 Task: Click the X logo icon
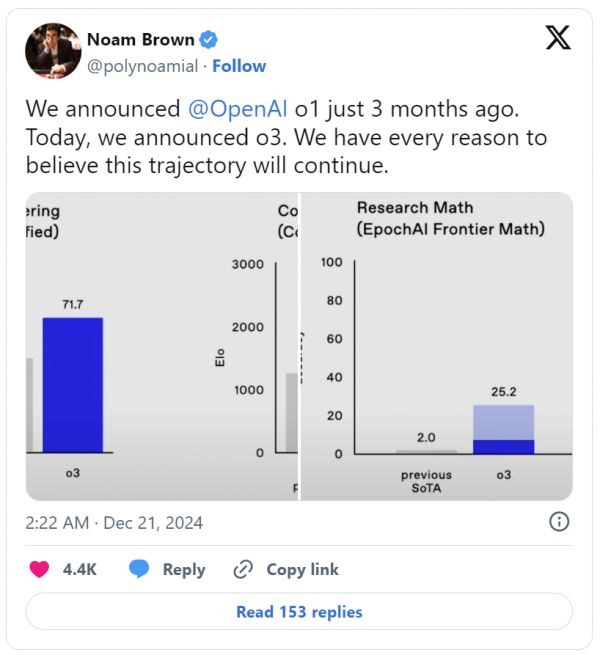pyautogui.click(x=558, y=38)
